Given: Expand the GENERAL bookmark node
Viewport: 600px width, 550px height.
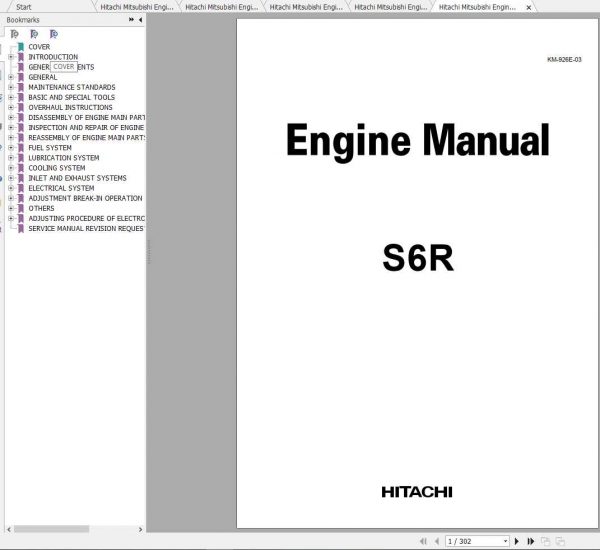Looking at the screenshot, I should [x=11, y=77].
